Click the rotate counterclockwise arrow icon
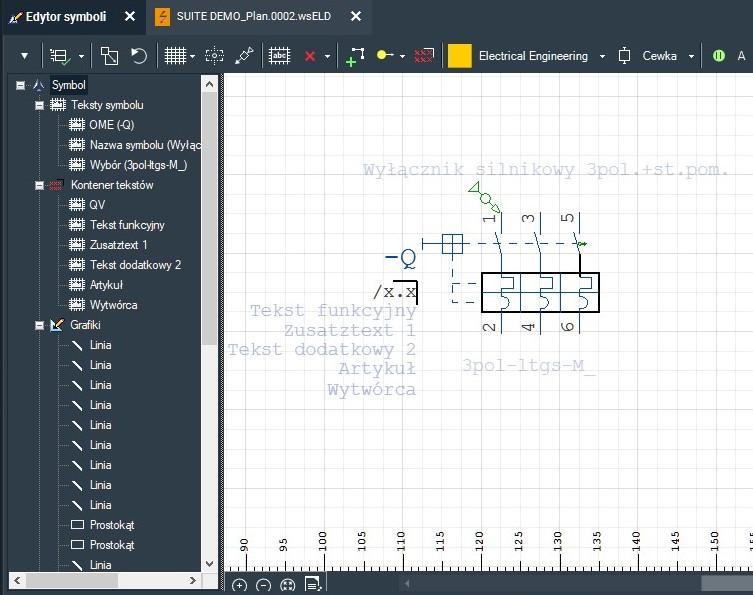 coord(139,56)
